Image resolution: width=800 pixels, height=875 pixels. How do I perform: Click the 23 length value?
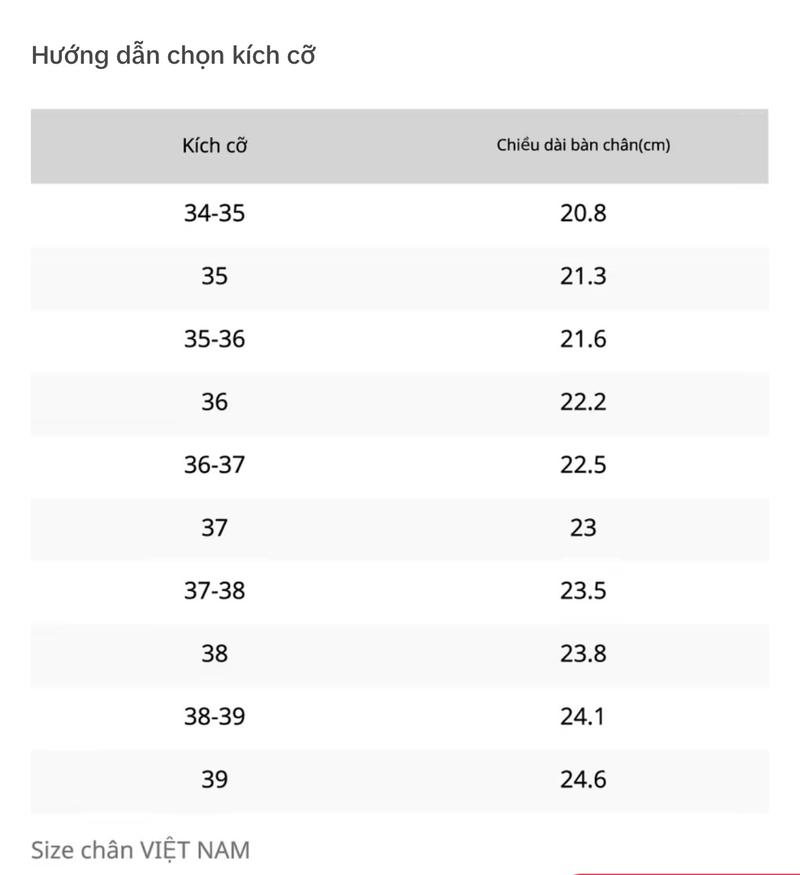tap(583, 528)
